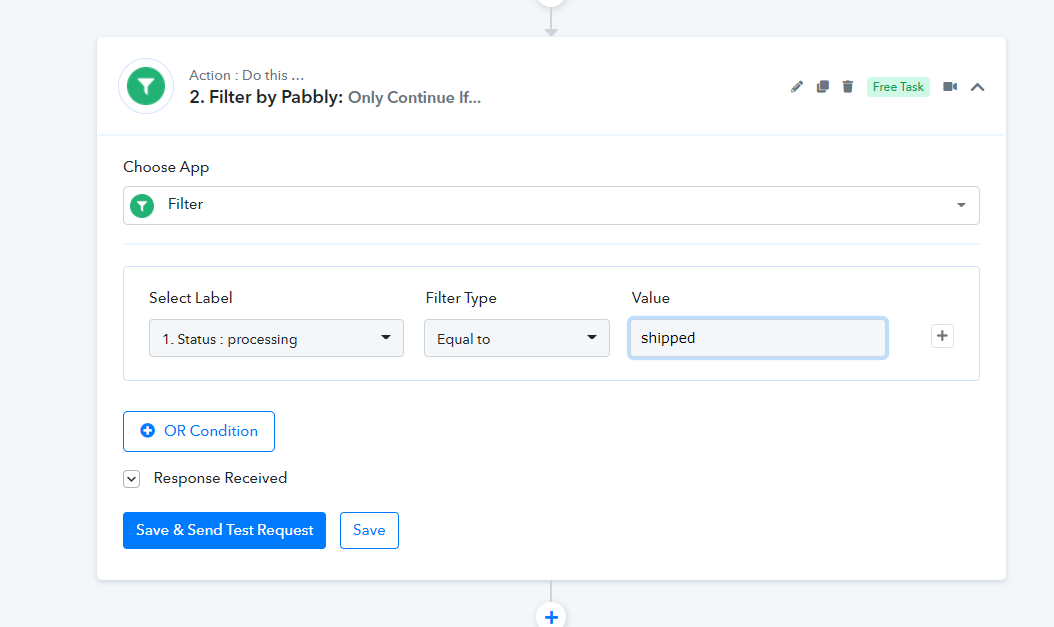Open the video tutorial camera icon
The width and height of the screenshot is (1054, 627).
tap(950, 87)
